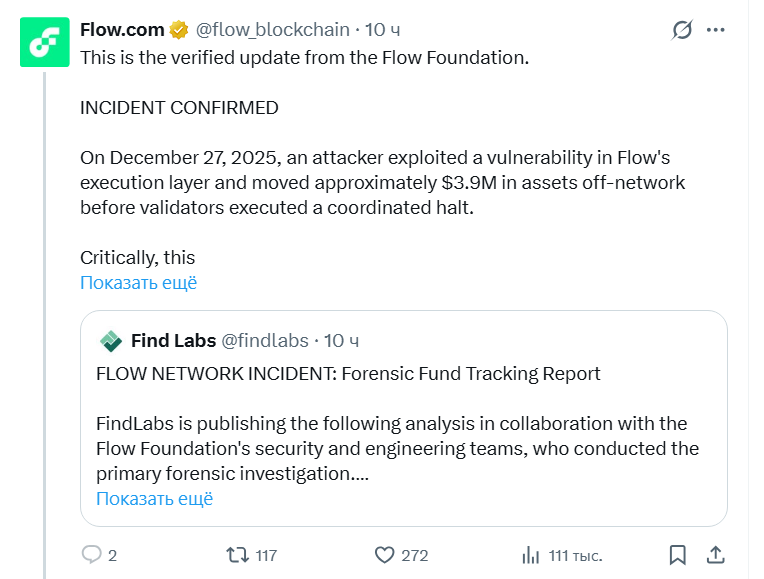Bookmark this post
This screenshot has width=764, height=579.
(677, 554)
